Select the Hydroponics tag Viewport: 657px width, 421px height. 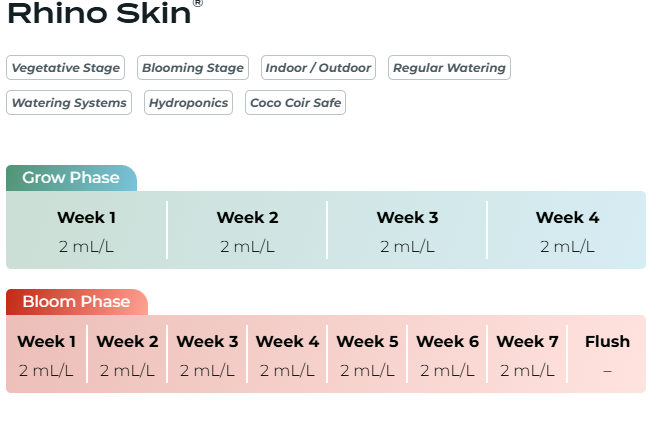pos(188,103)
